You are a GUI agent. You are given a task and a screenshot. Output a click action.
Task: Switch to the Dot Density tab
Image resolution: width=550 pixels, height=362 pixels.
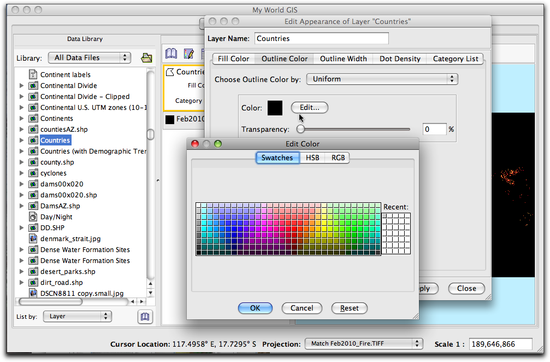pyautogui.click(x=400, y=59)
